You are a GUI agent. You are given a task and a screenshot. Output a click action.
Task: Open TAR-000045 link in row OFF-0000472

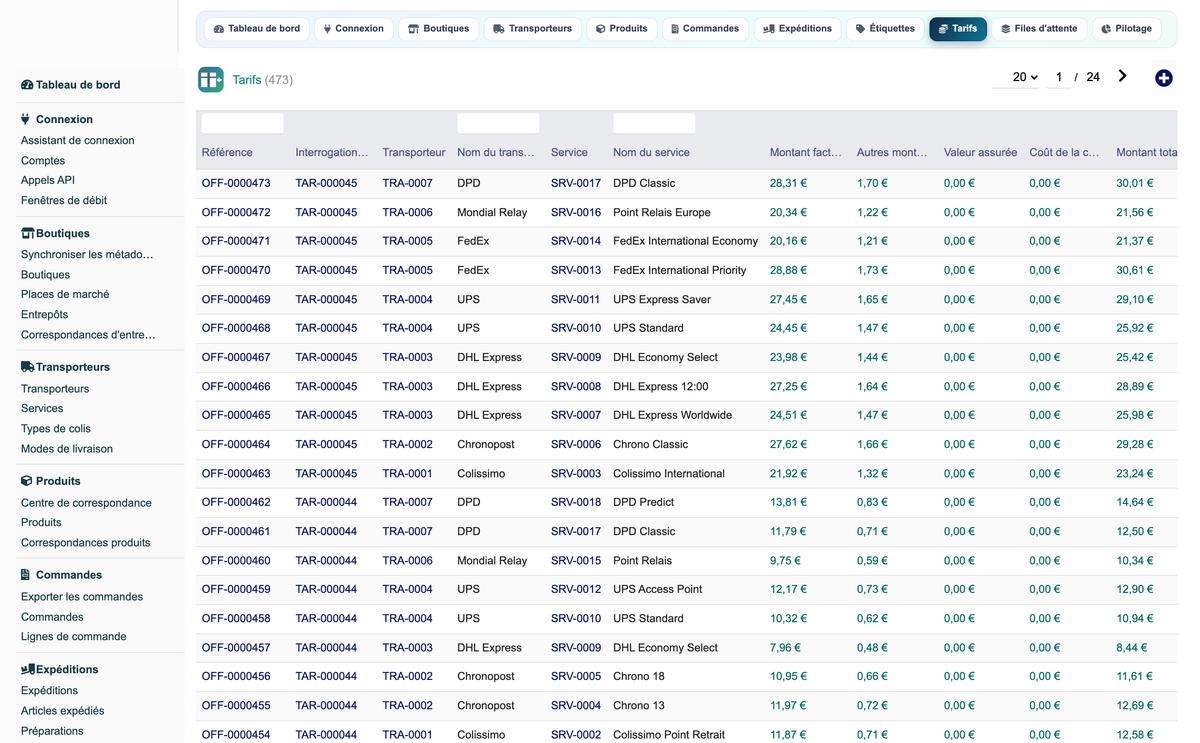coord(326,212)
